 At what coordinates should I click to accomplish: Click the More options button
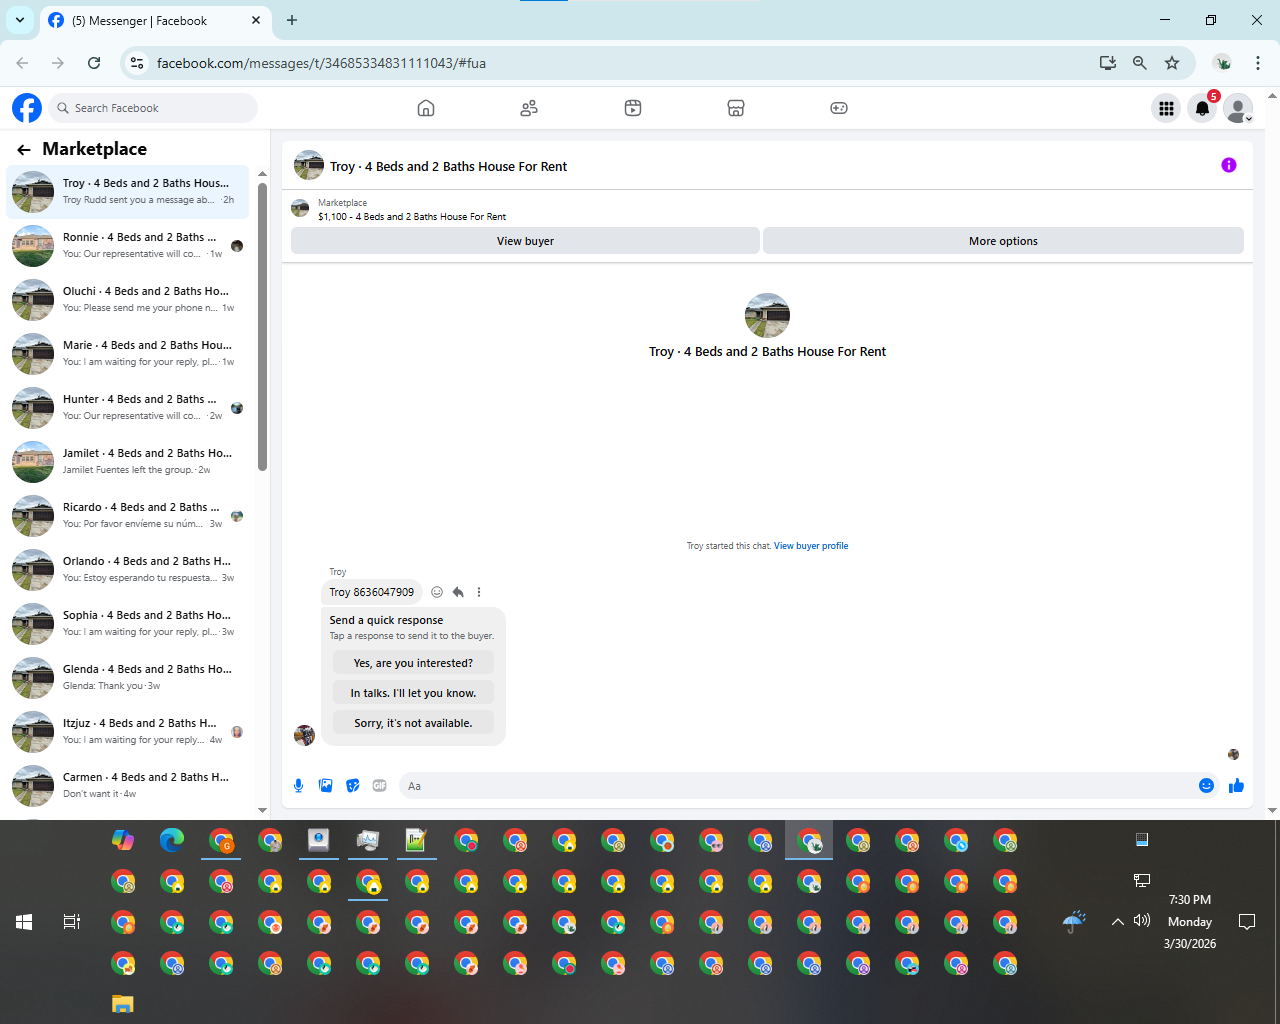tap(1003, 241)
